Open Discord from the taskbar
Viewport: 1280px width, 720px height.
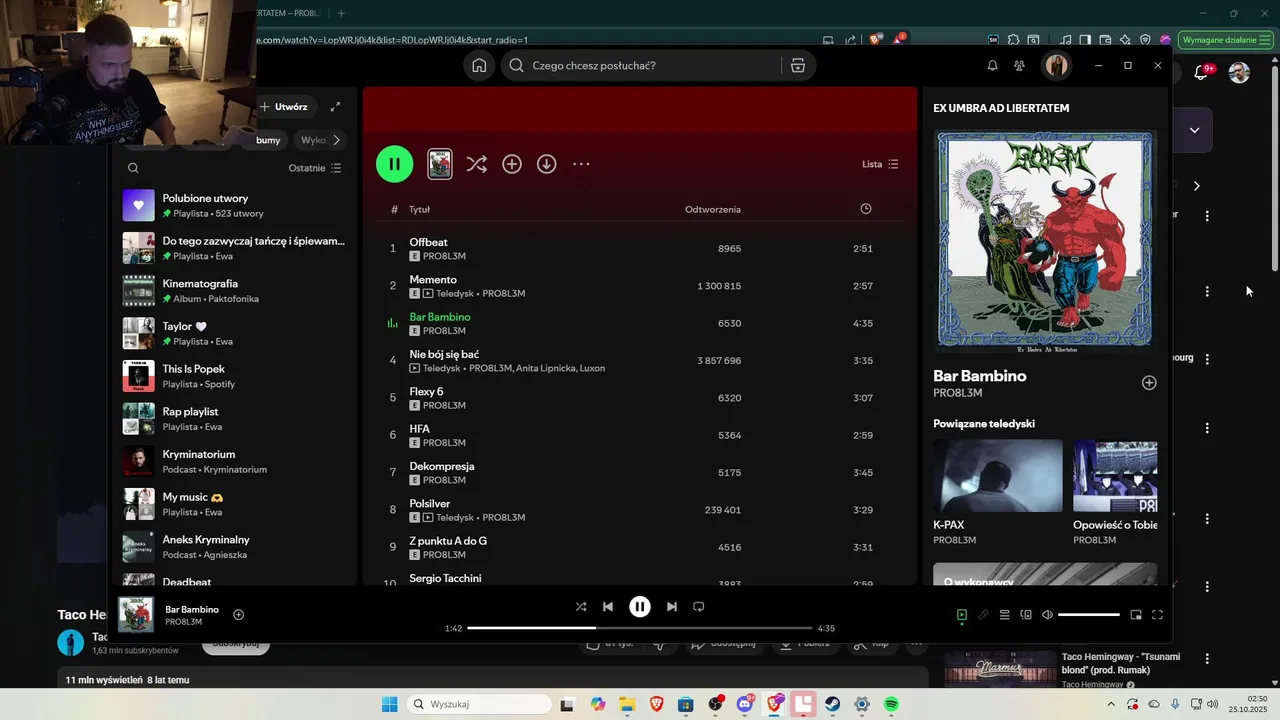[745, 704]
